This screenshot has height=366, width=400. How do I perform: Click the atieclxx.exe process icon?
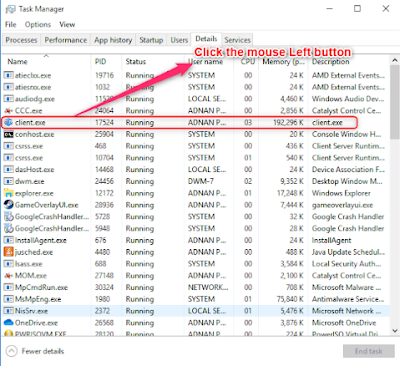point(8,75)
